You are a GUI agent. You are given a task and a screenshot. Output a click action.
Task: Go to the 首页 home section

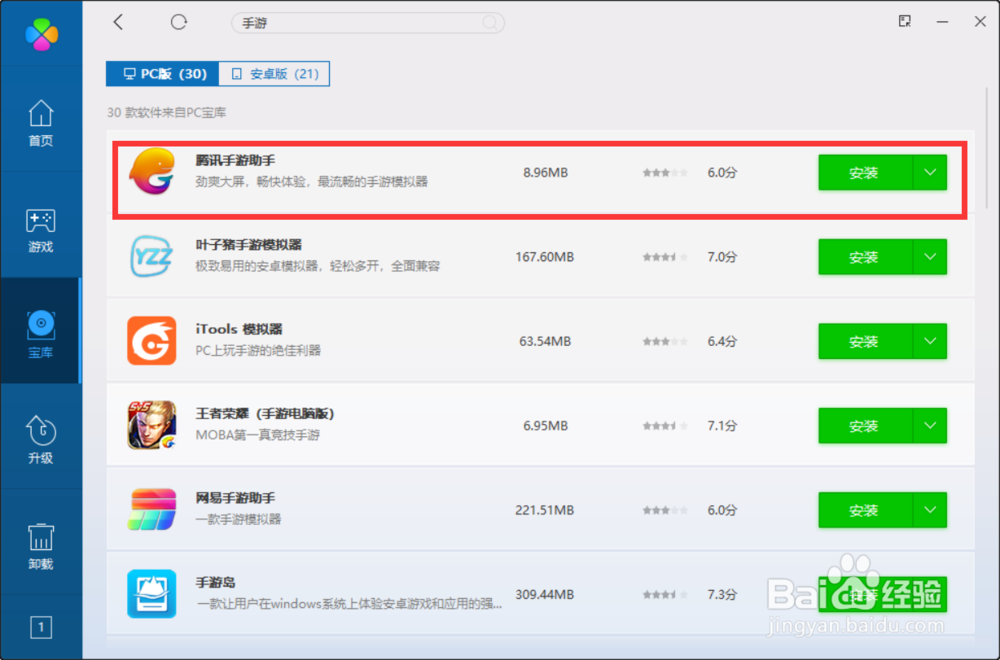click(x=41, y=123)
